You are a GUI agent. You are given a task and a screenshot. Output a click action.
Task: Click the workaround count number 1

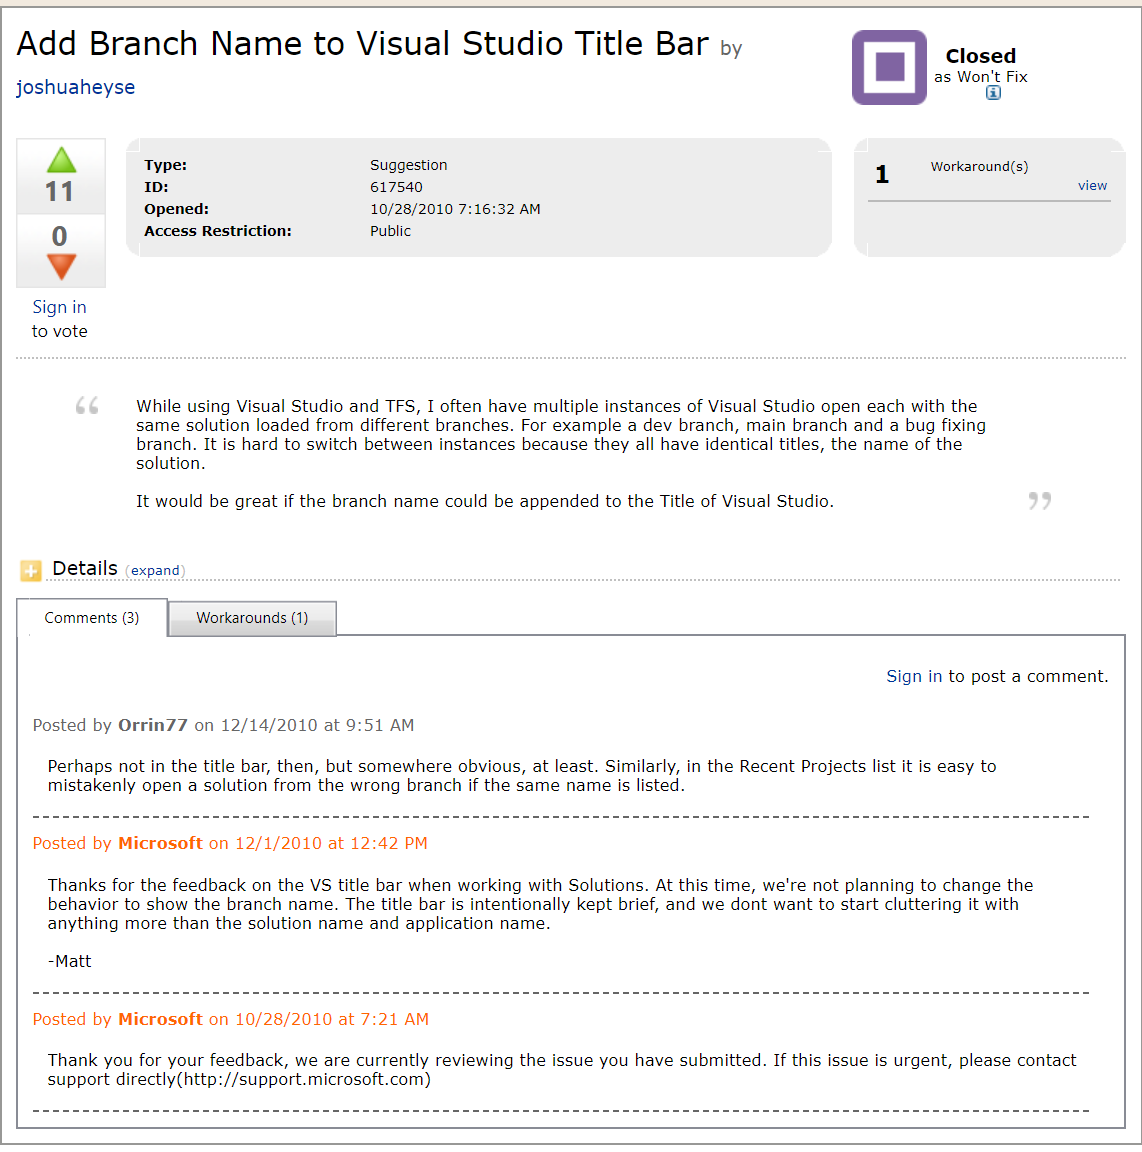pos(881,173)
